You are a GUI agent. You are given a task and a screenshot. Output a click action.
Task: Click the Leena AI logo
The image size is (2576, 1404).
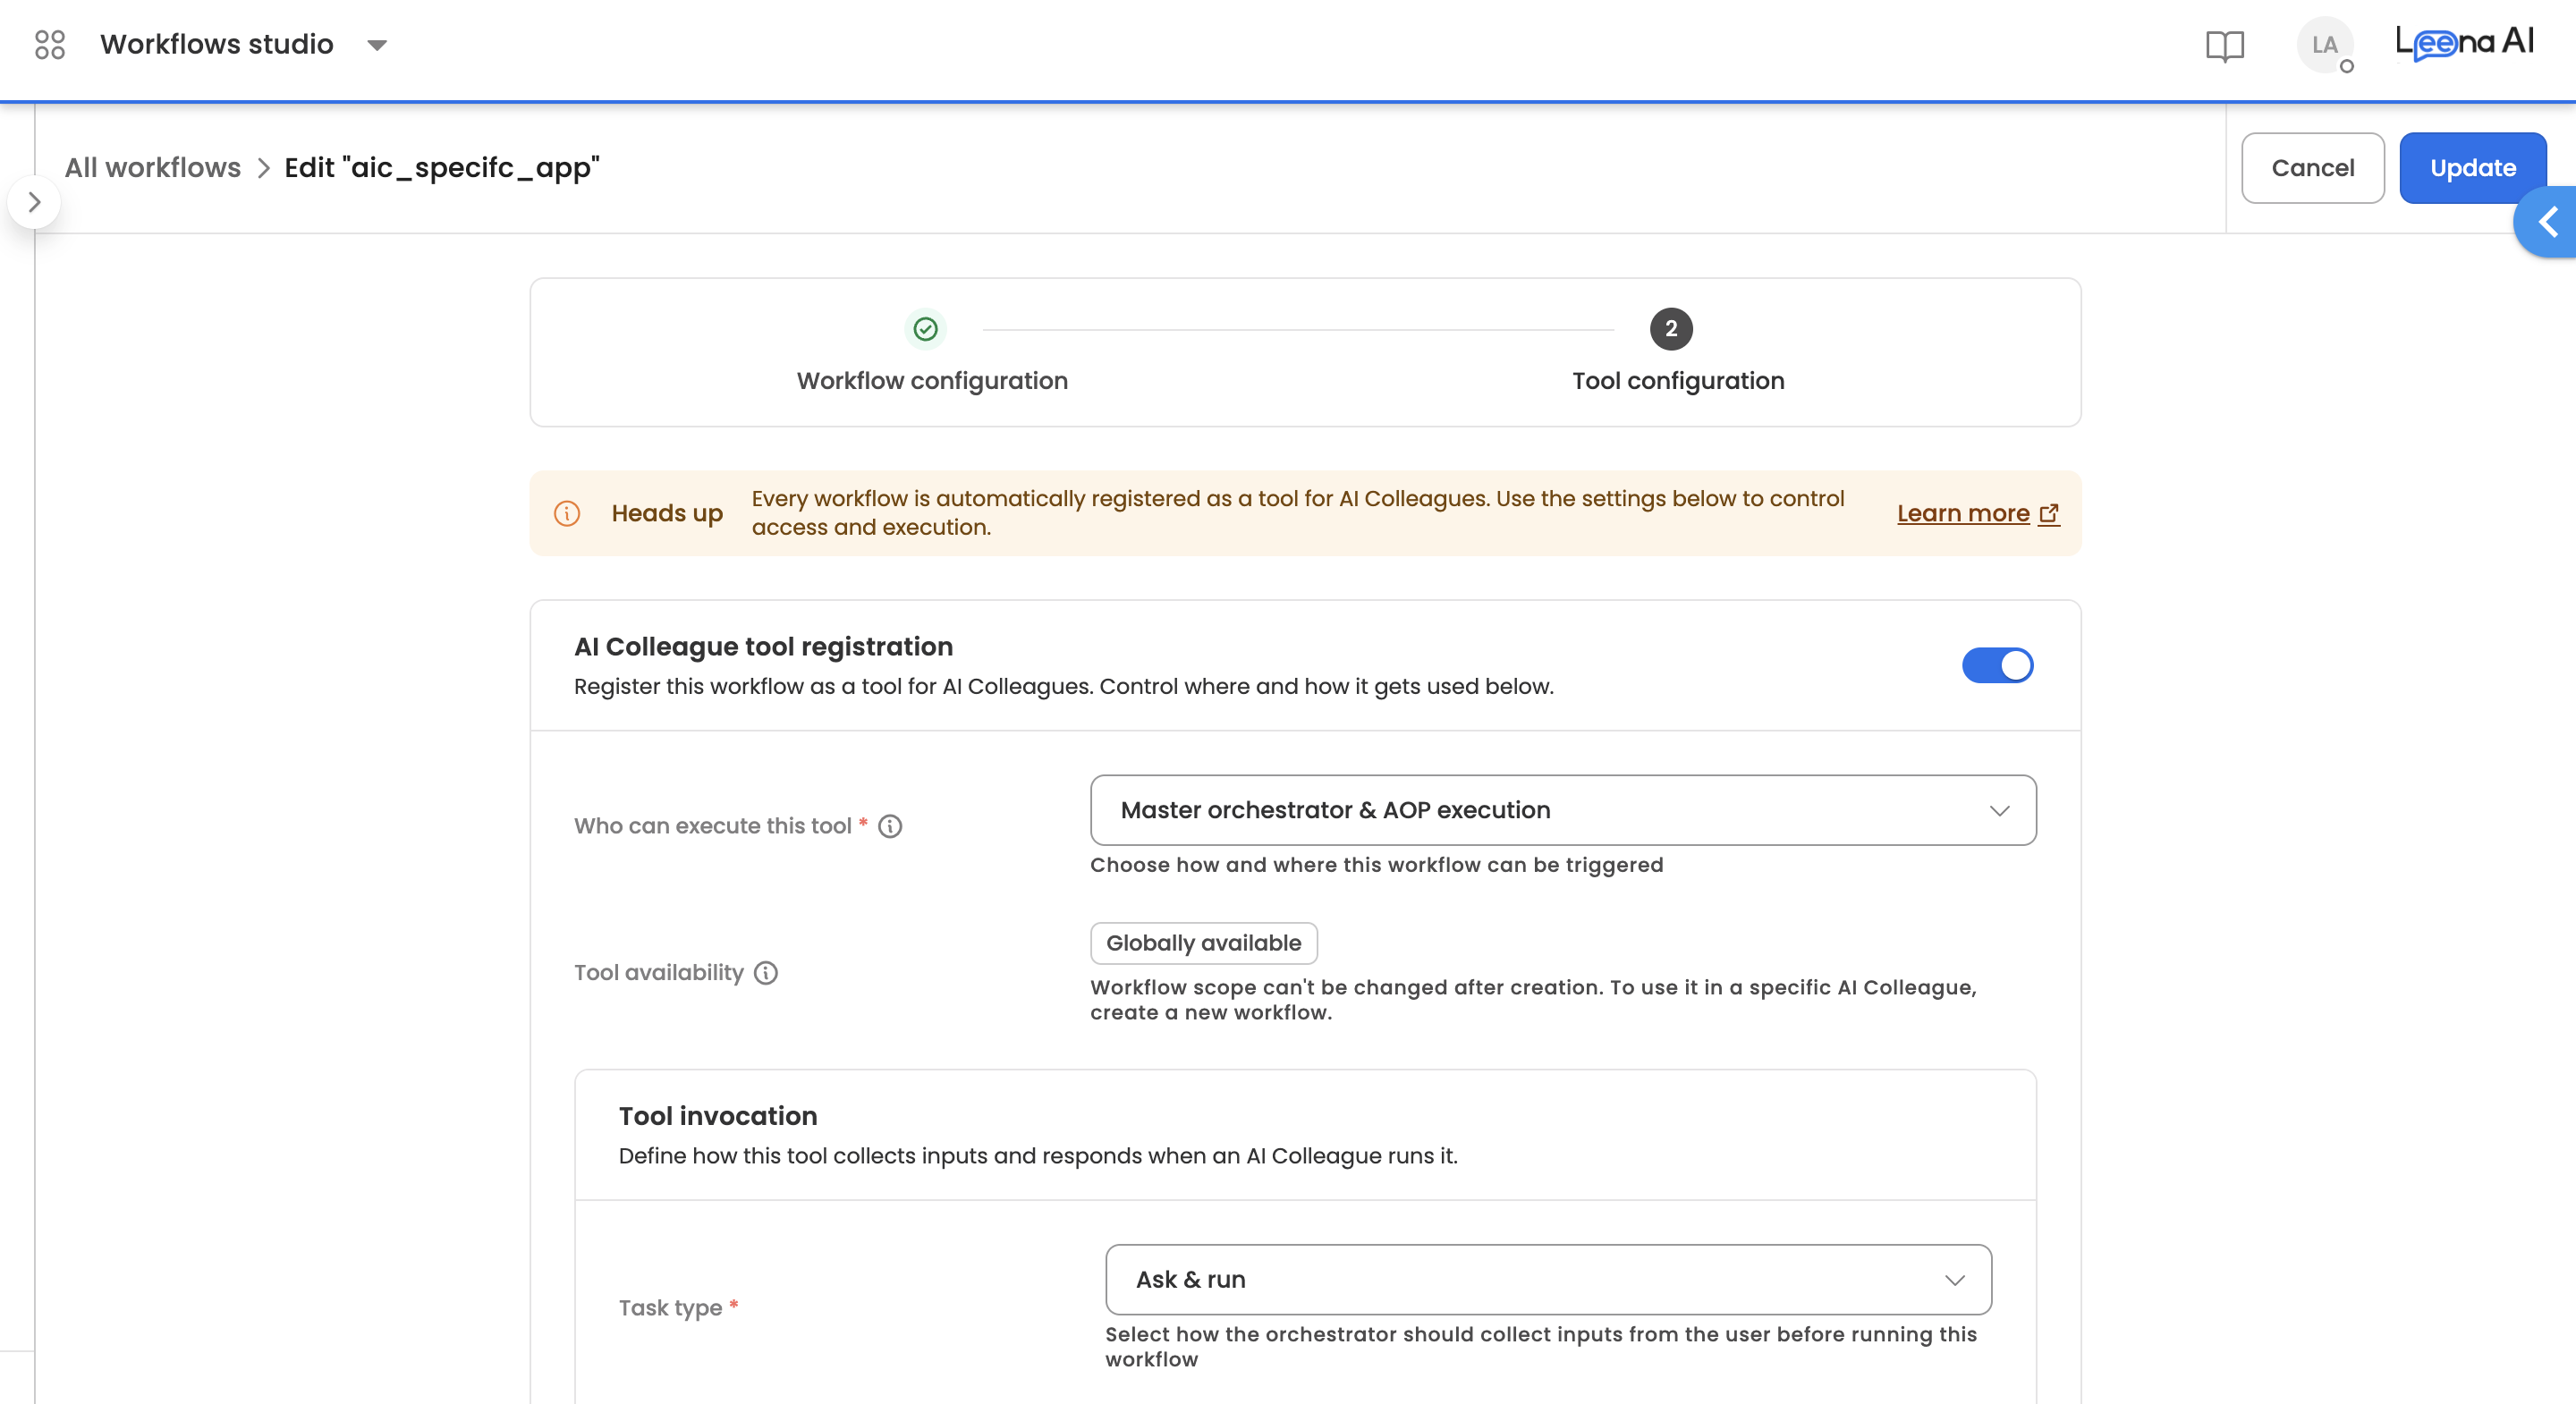pos(2464,42)
